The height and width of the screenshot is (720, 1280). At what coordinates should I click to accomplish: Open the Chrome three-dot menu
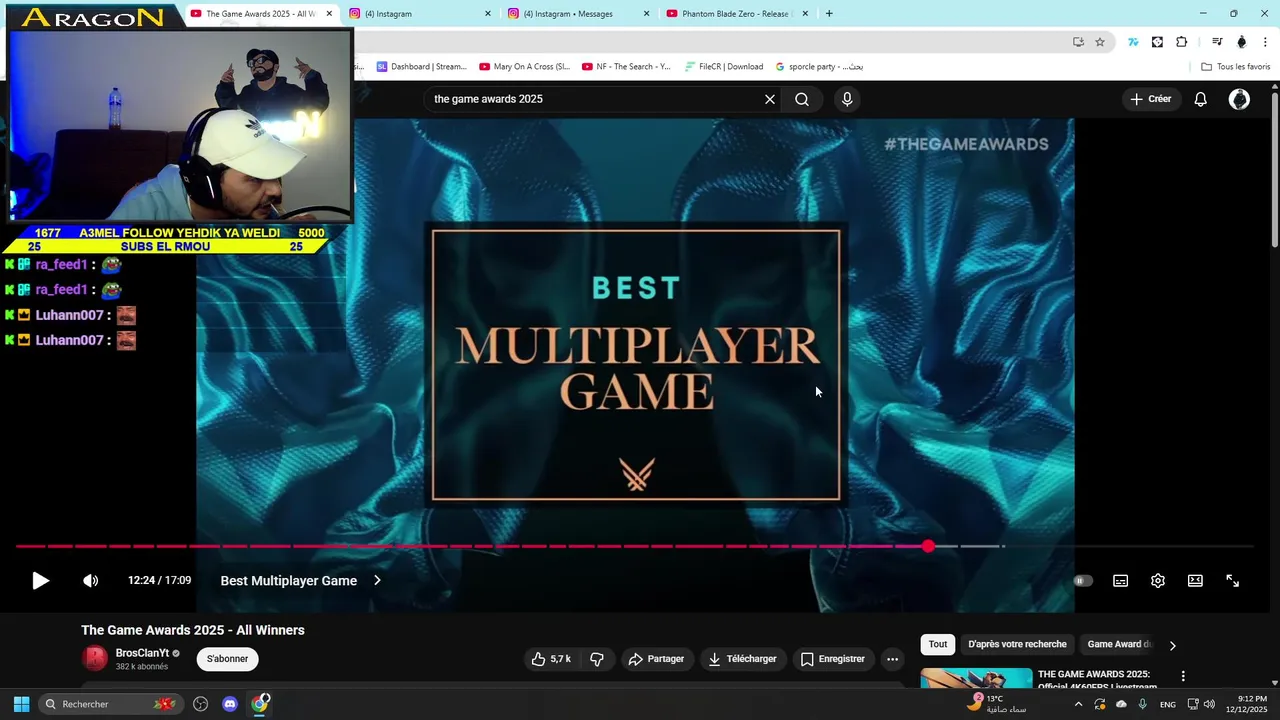1266,42
